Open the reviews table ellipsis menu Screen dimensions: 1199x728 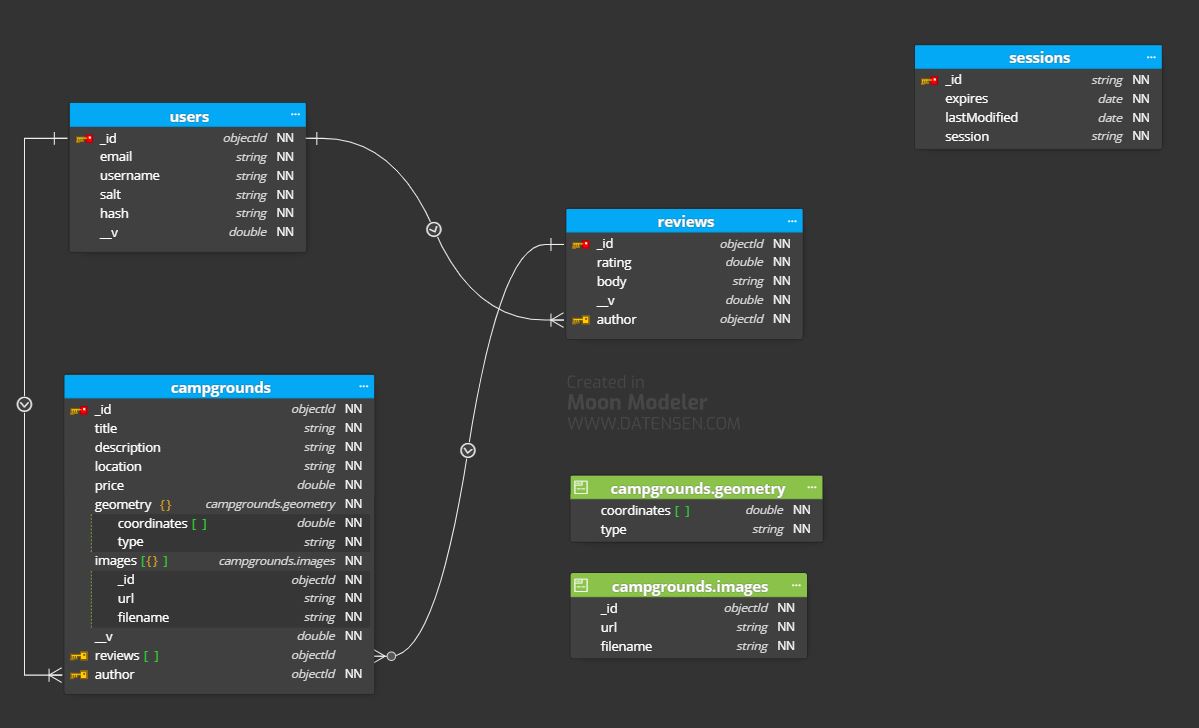click(x=792, y=221)
